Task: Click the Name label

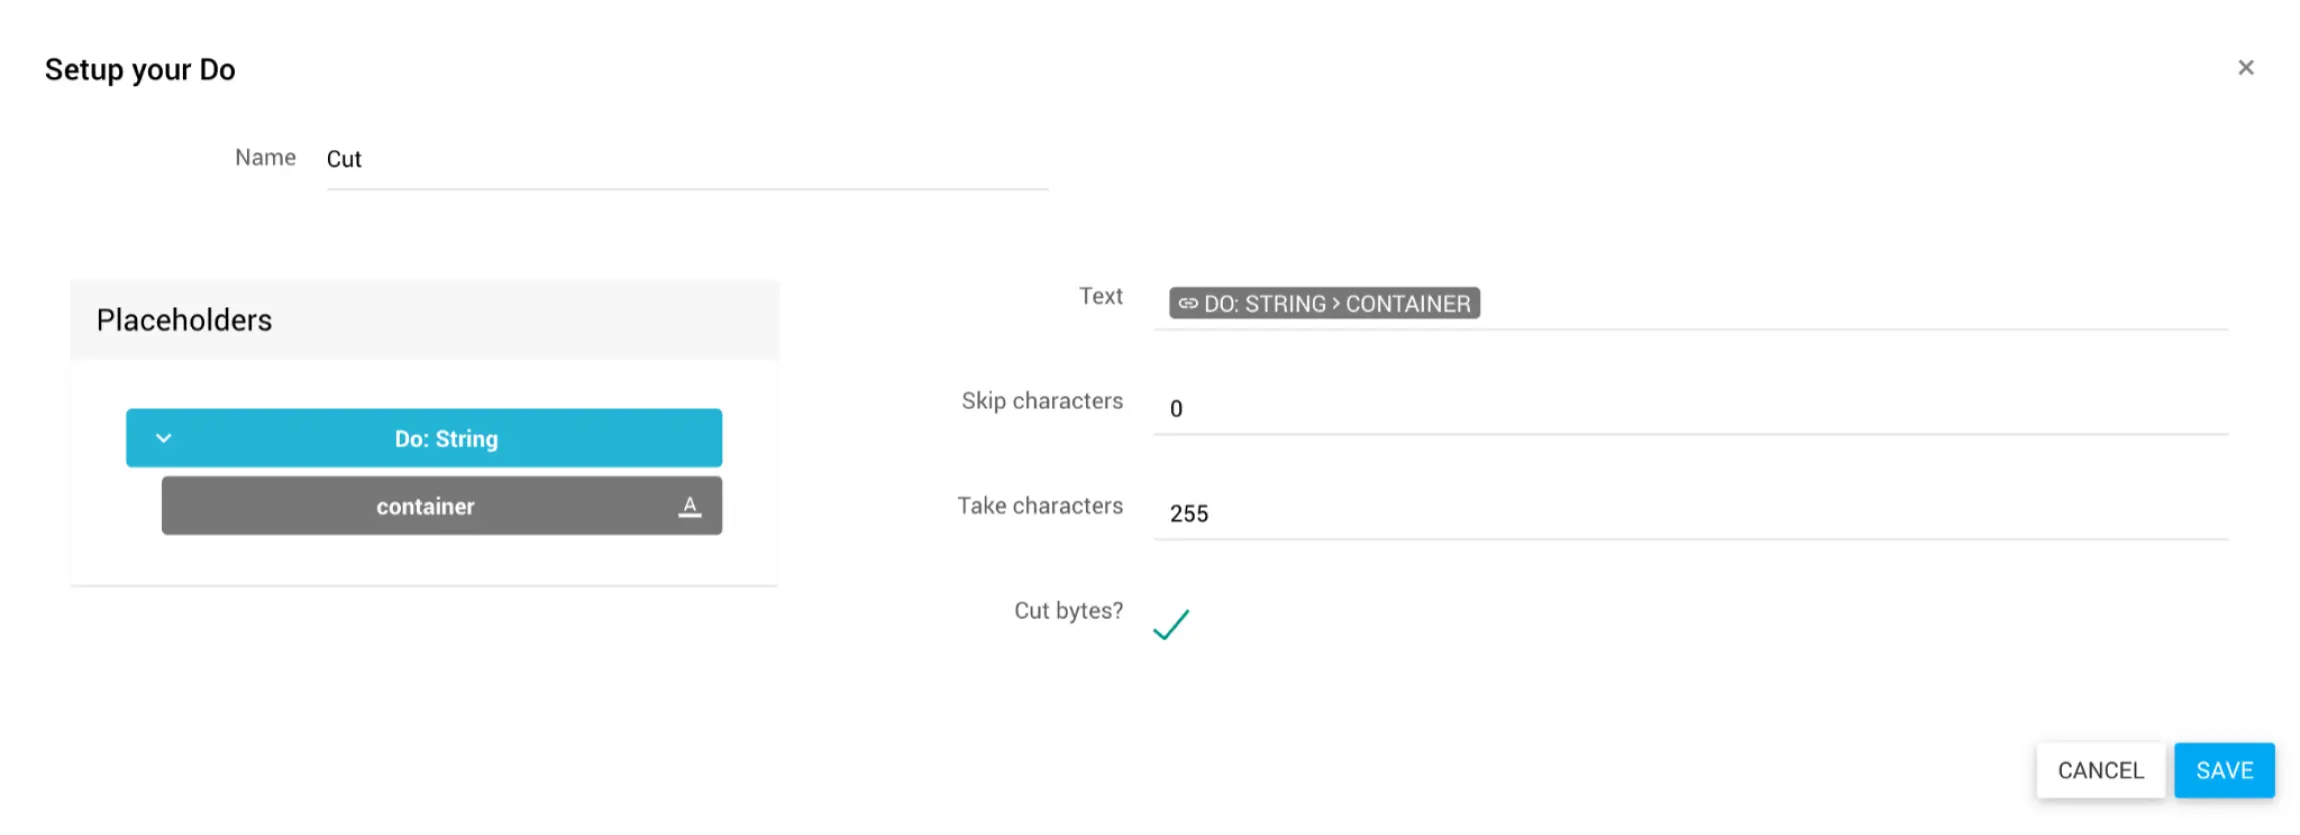Action: 265,158
